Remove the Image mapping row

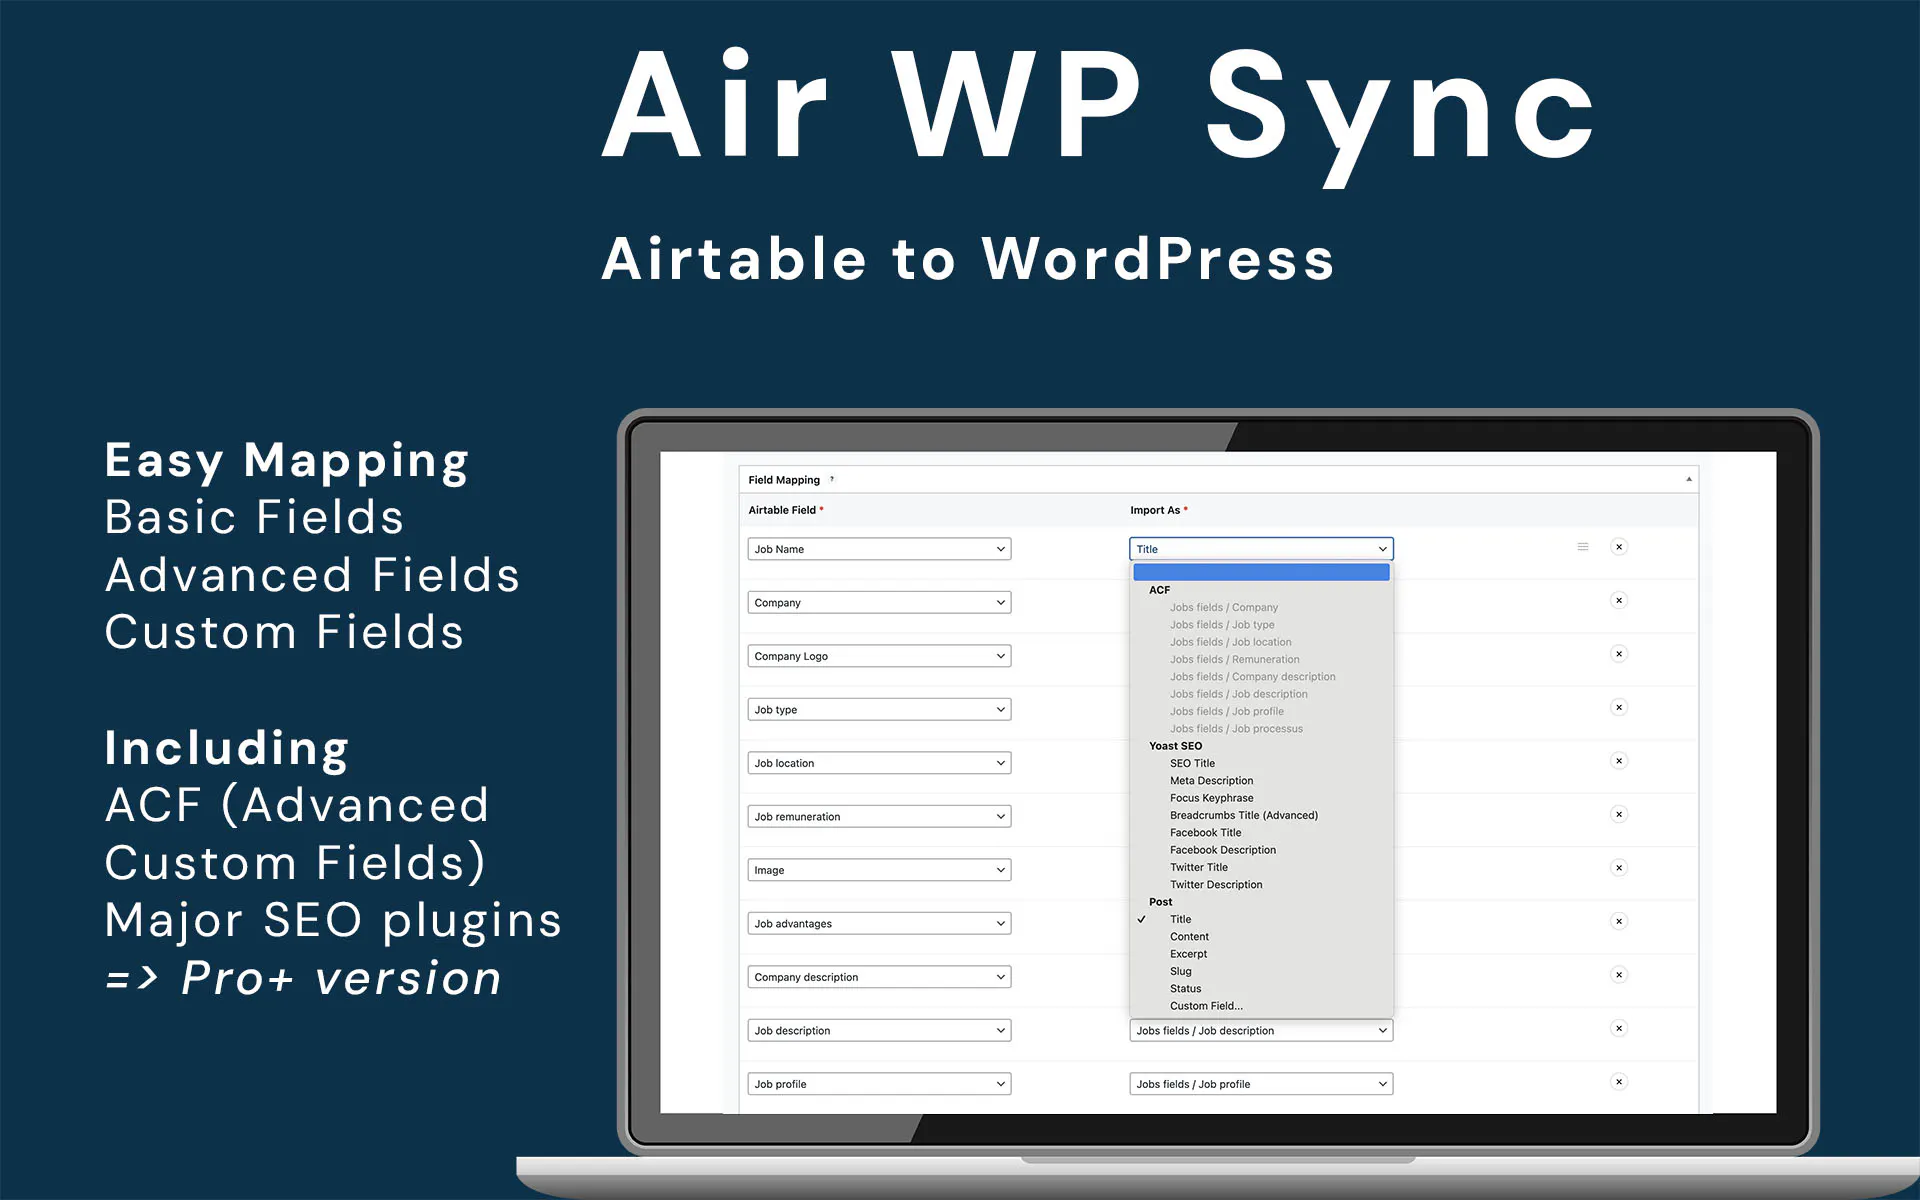tap(1619, 868)
